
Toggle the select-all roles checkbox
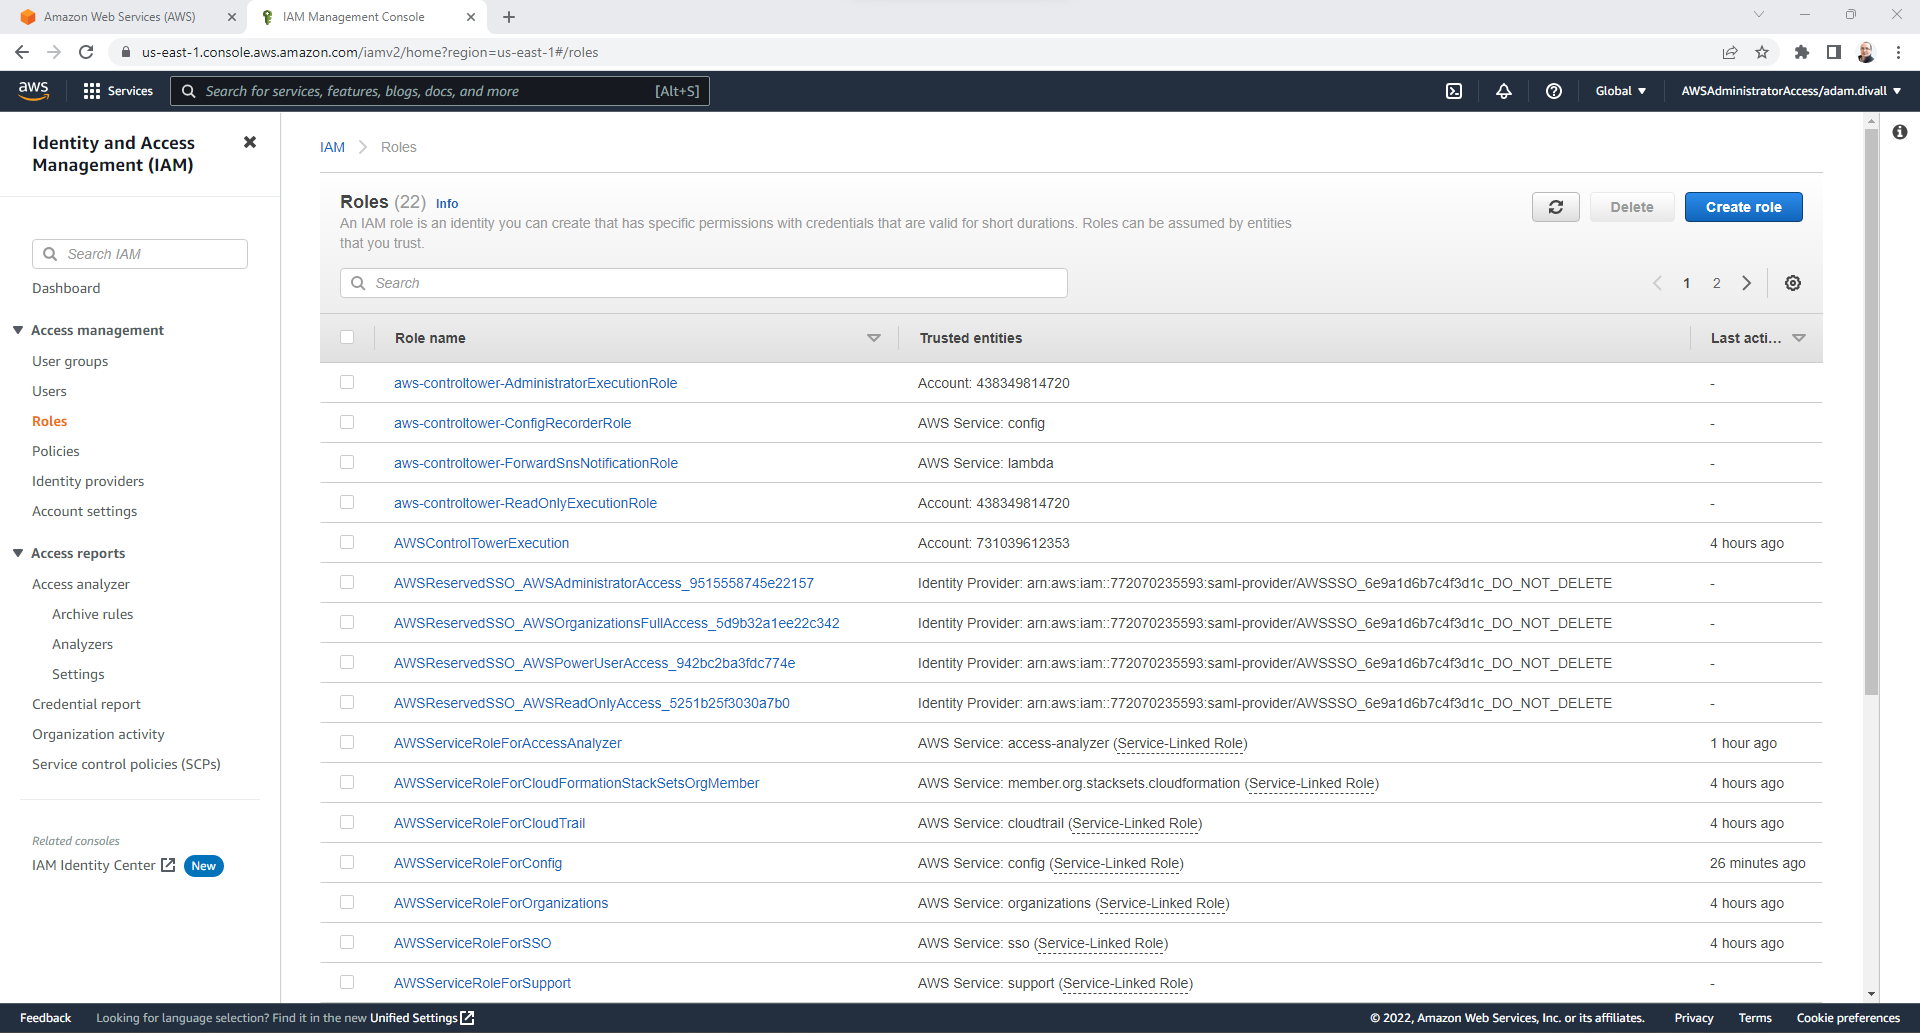[347, 337]
